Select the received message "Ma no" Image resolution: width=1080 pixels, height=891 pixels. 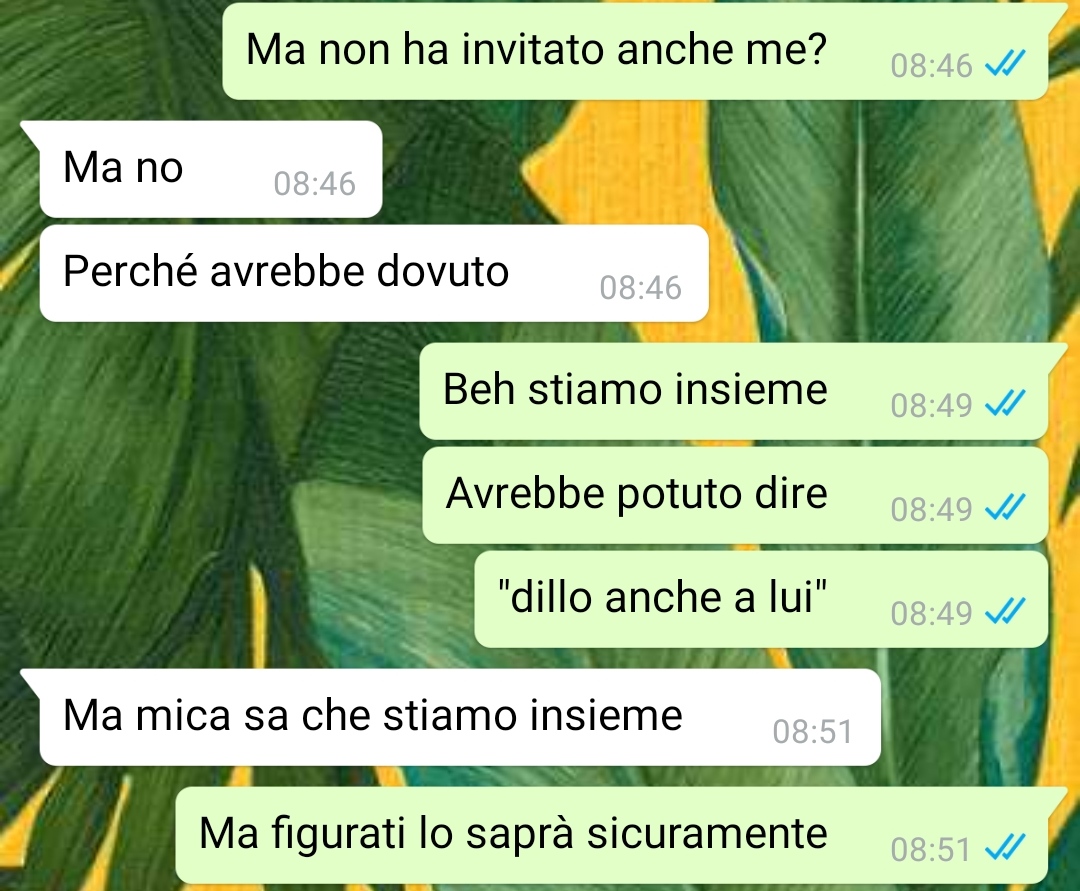pyautogui.click(x=211, y=169)
